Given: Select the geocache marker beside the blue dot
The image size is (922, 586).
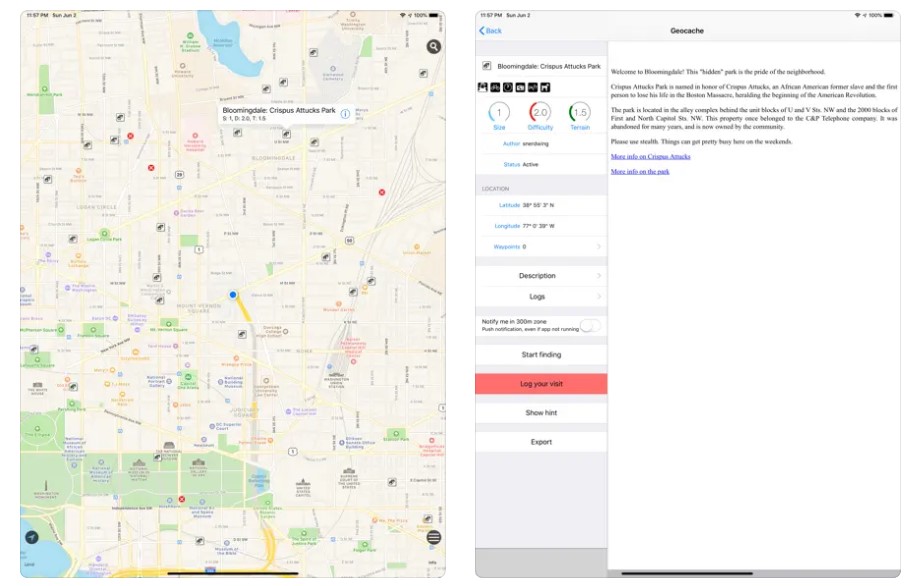Looking at the screenshot, I should [242, 334].
